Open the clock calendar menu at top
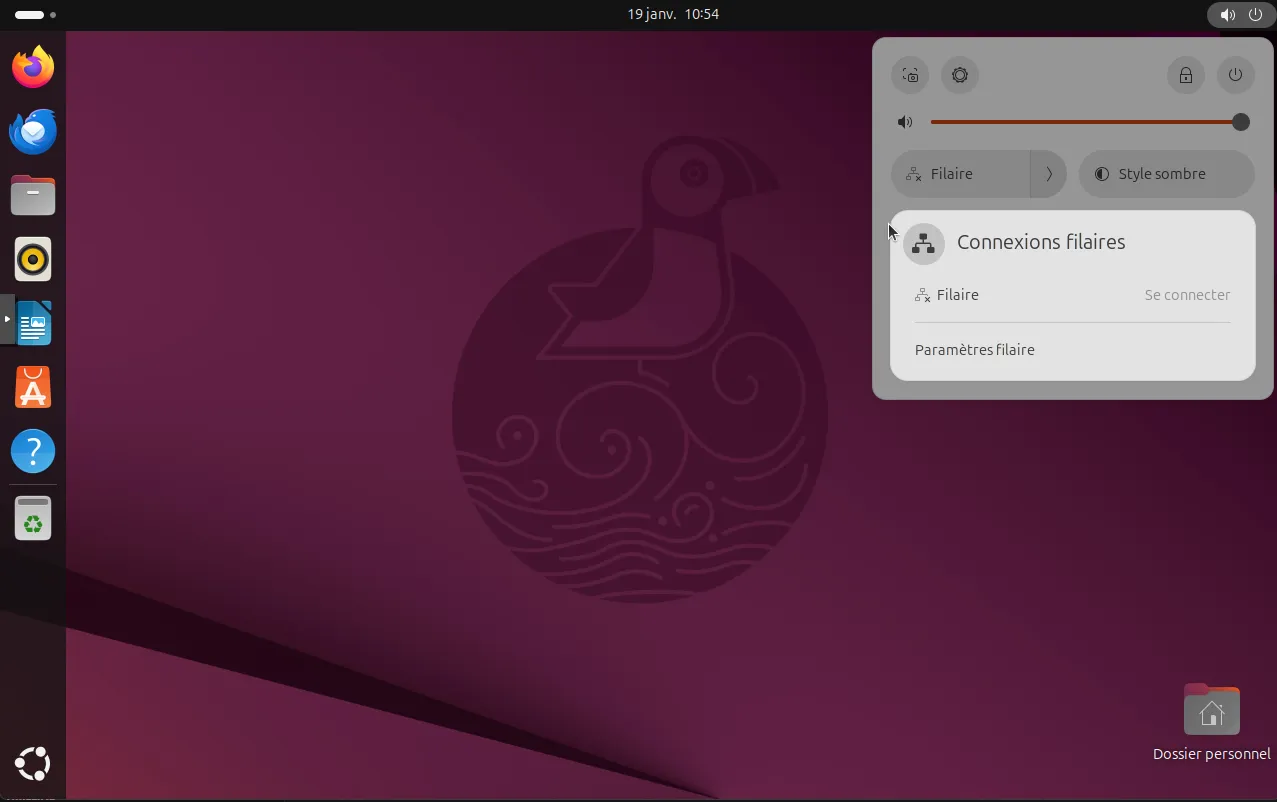The image size is (1277, 802). [x=672, y=14]
